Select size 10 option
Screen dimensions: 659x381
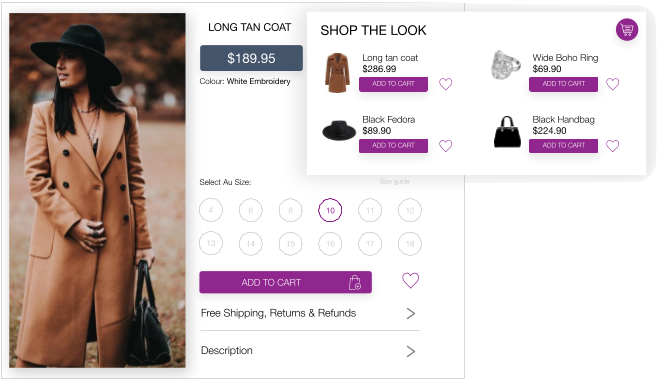coord(330,210)
